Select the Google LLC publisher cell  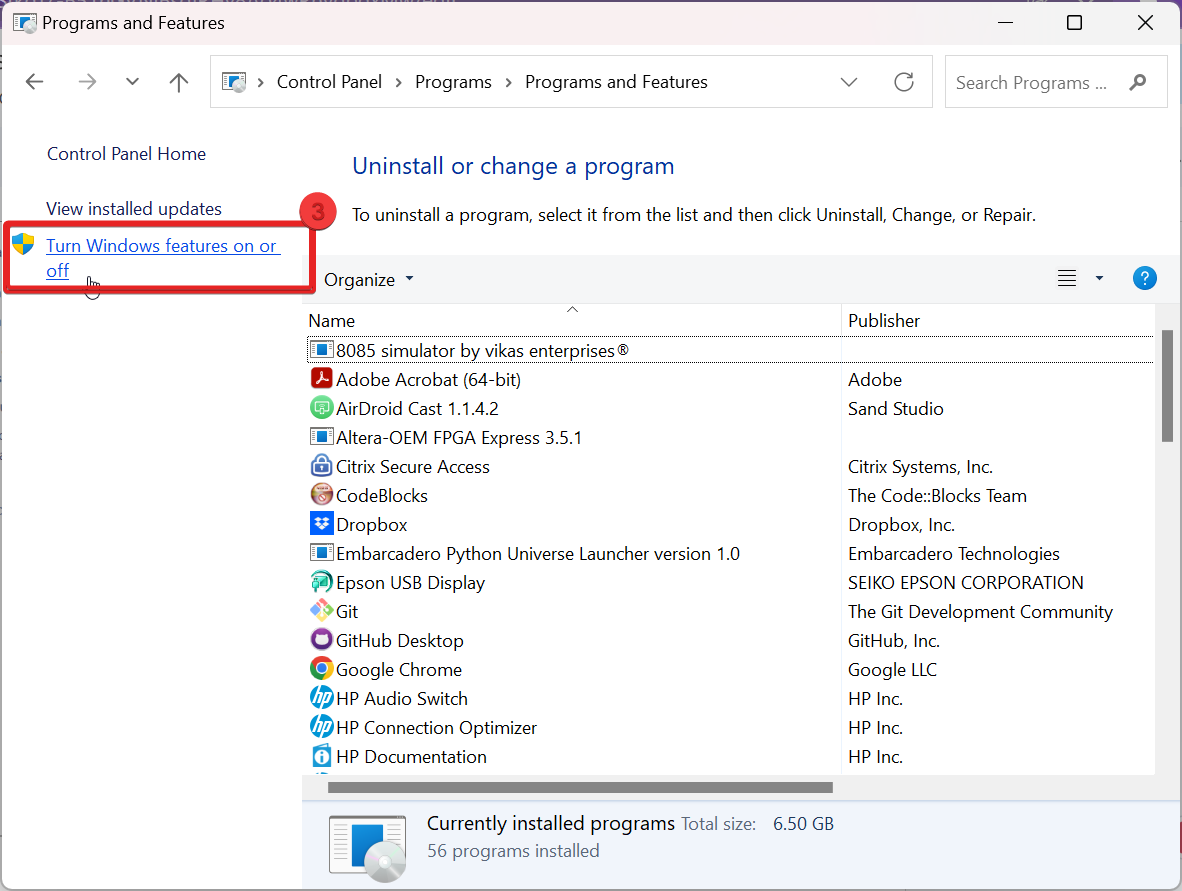click(893, 670)
